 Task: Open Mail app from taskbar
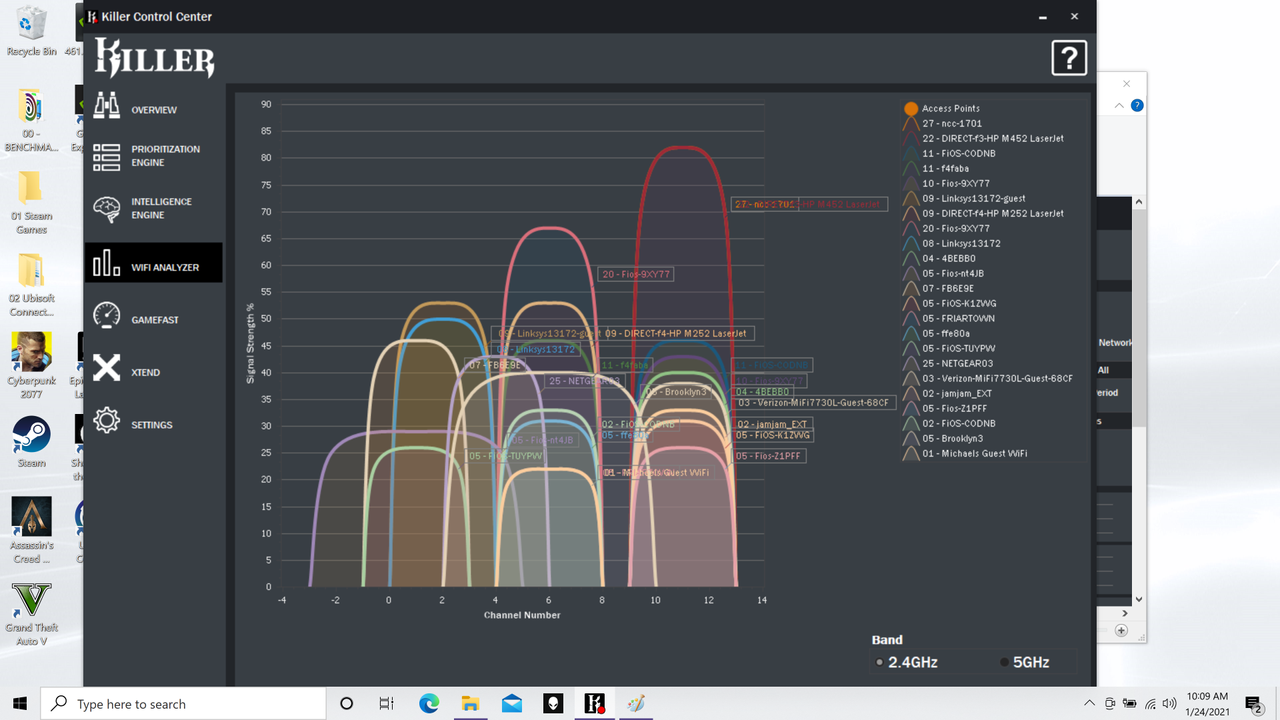(x=512, y=704)
